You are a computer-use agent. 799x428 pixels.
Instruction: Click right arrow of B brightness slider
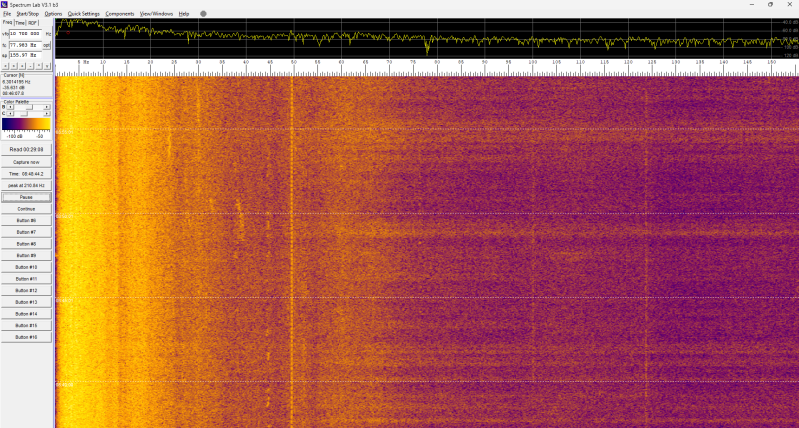click(x=46, y=107)
